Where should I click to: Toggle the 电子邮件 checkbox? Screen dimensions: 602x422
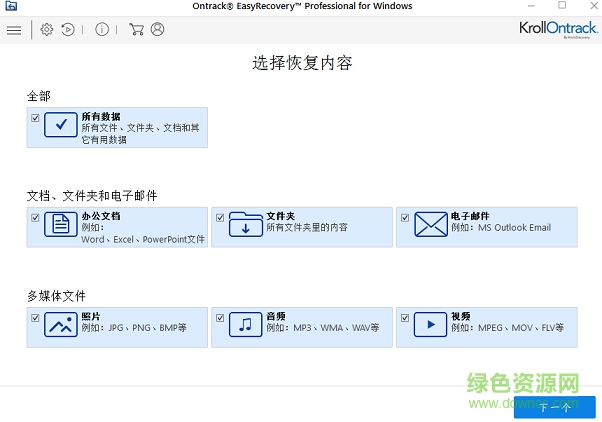[x=405, y=218]
